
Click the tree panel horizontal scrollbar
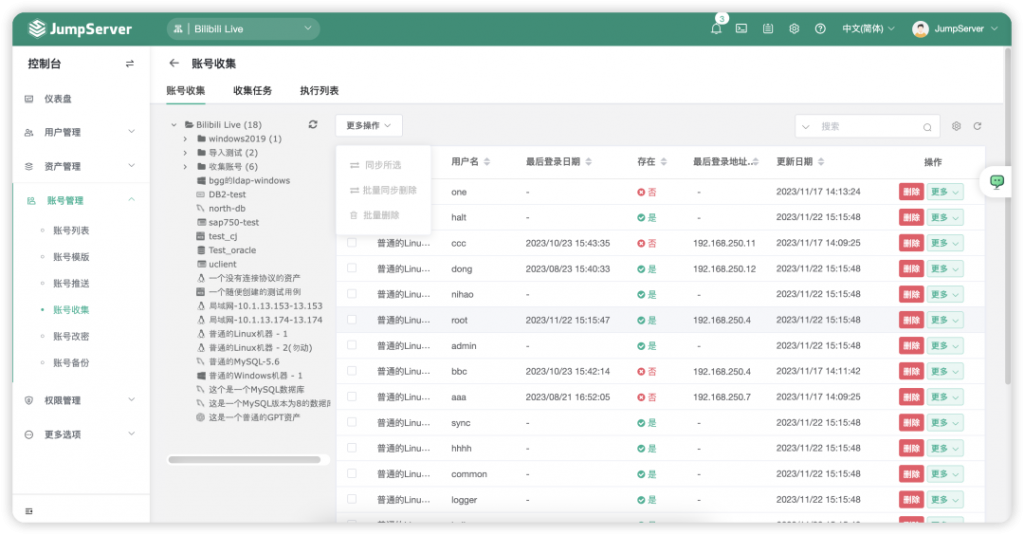244,460
